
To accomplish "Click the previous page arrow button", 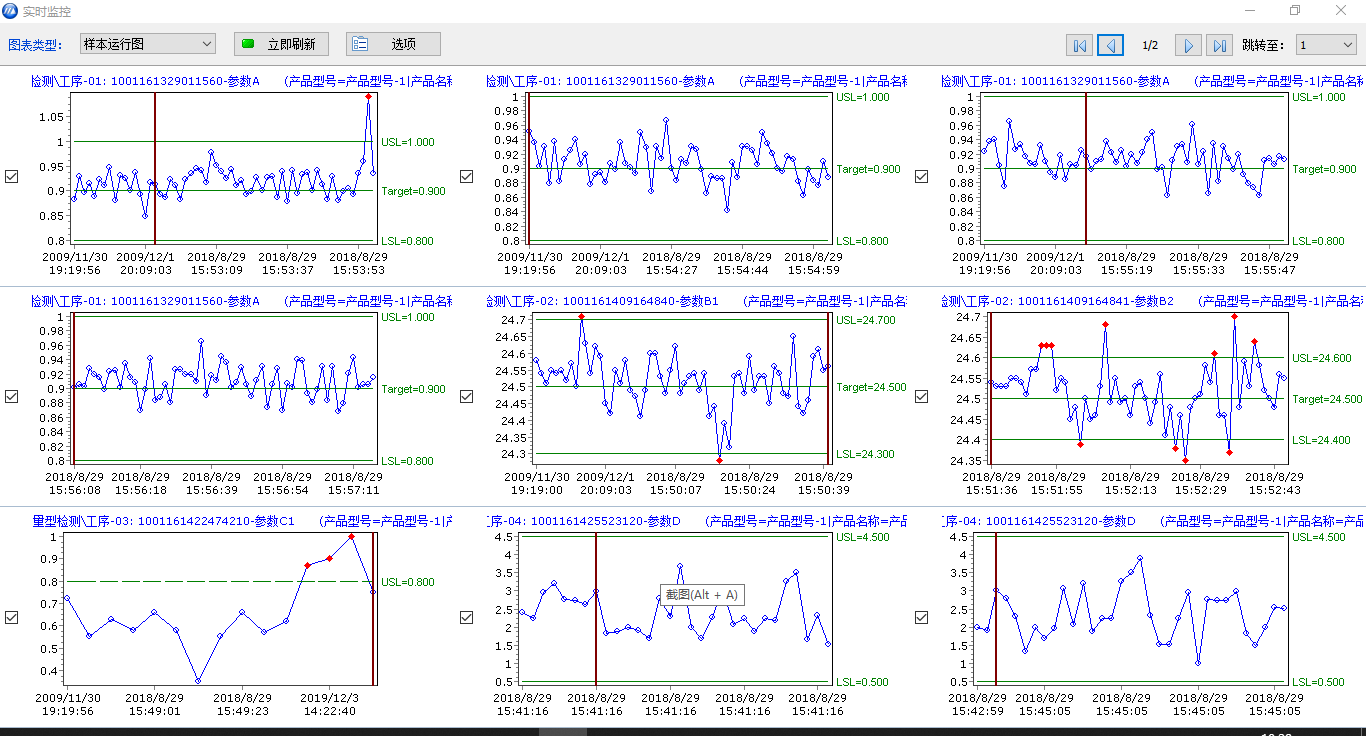I will pos(1109,45).
